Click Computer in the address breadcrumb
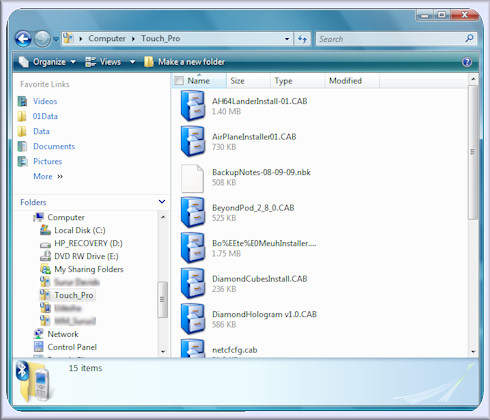490x420 pixels. (x=107, y=39)
